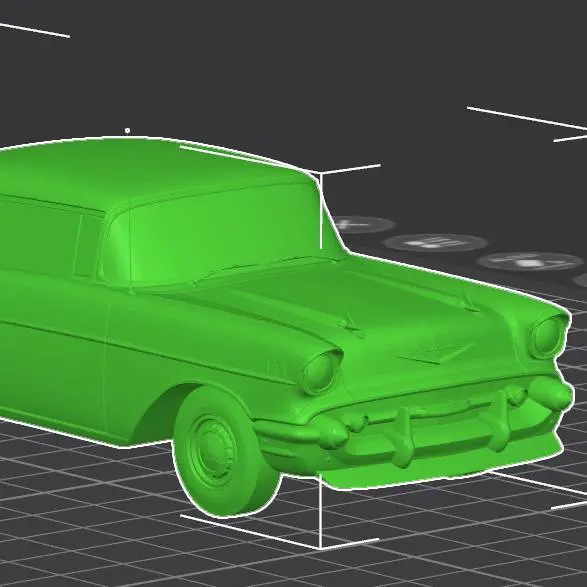Click the third round build-plate icon above the hood
This screenshot has width=587, height=587.
tap(530, 261)
